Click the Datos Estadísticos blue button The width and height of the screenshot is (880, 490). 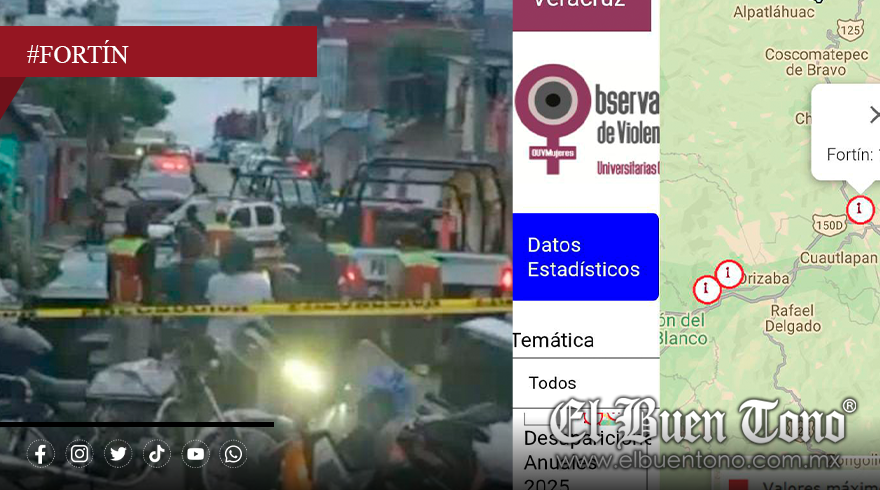pyautogui.click(x=585, y=257)
